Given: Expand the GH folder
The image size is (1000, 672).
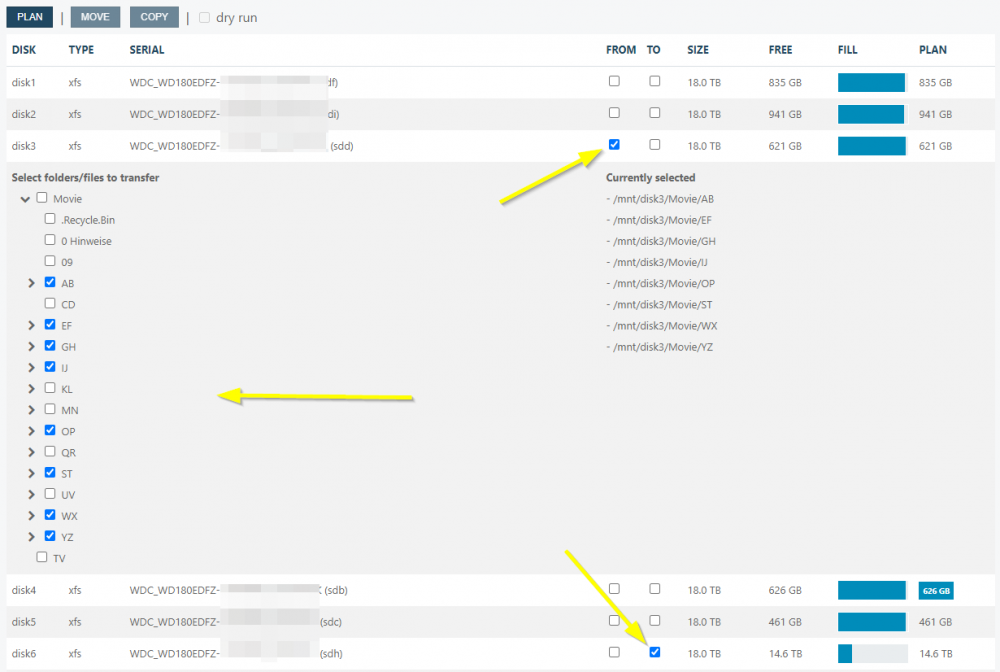Looking at the screenshot, I should (31, 346).
